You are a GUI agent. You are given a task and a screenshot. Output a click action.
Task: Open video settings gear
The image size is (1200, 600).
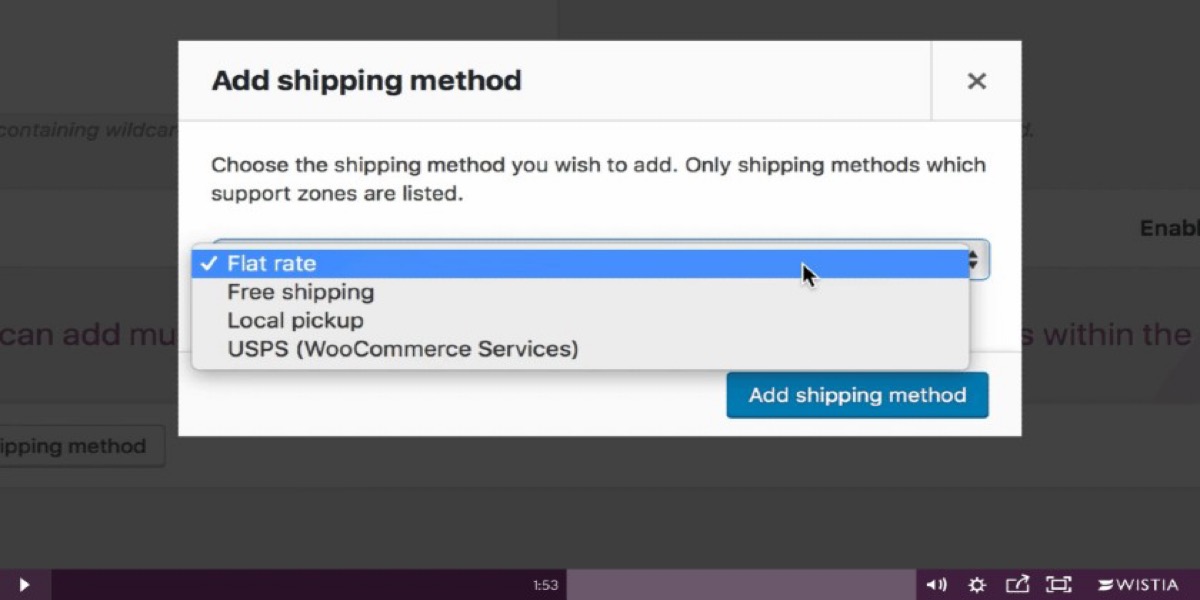pyautogui.click(x=977, y=585)
